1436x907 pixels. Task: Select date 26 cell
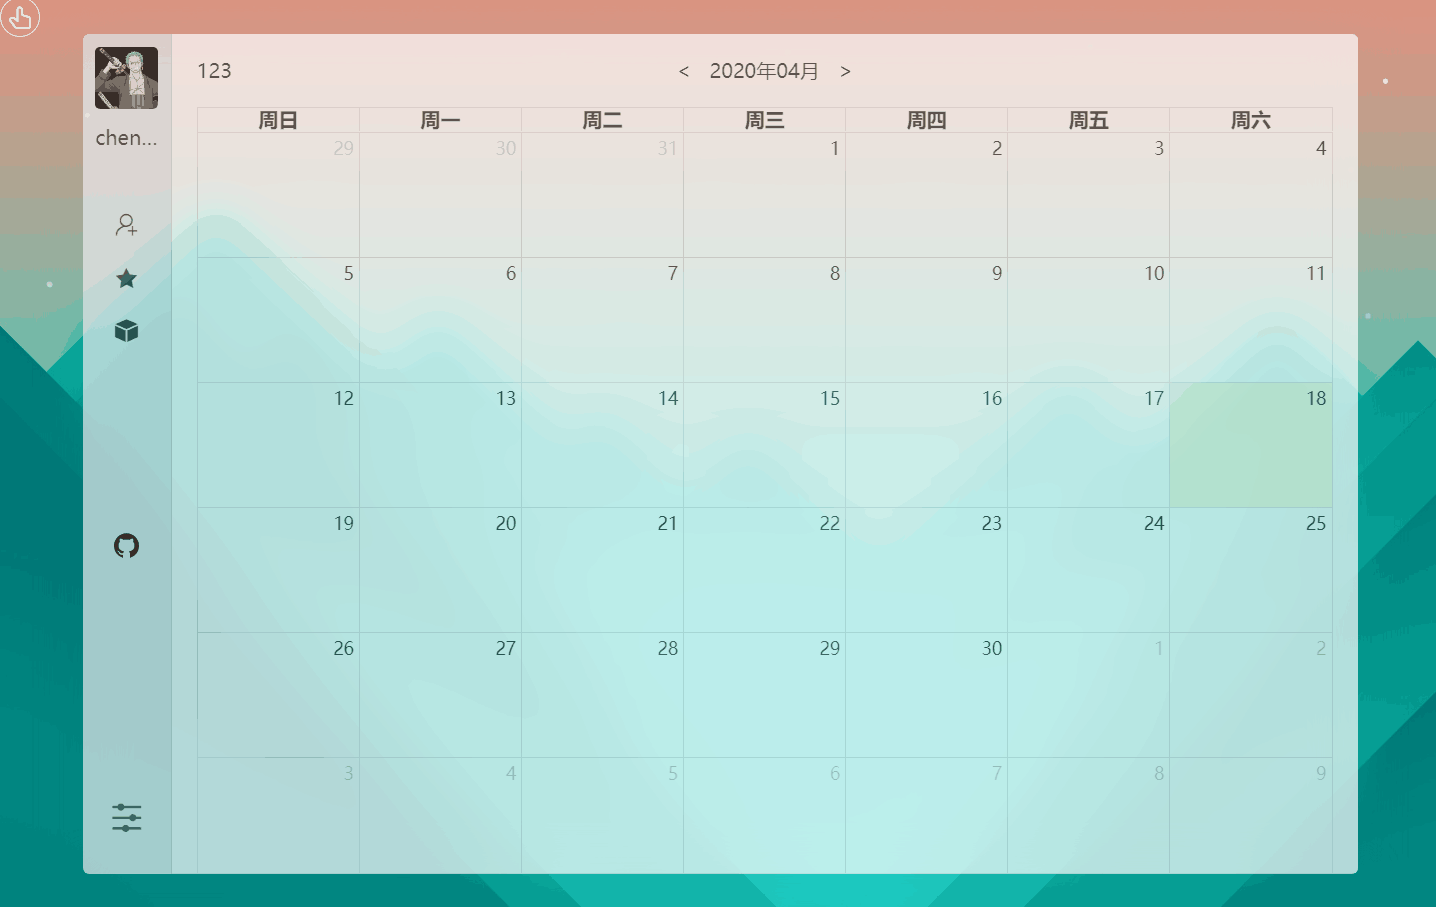pos(278,695)
